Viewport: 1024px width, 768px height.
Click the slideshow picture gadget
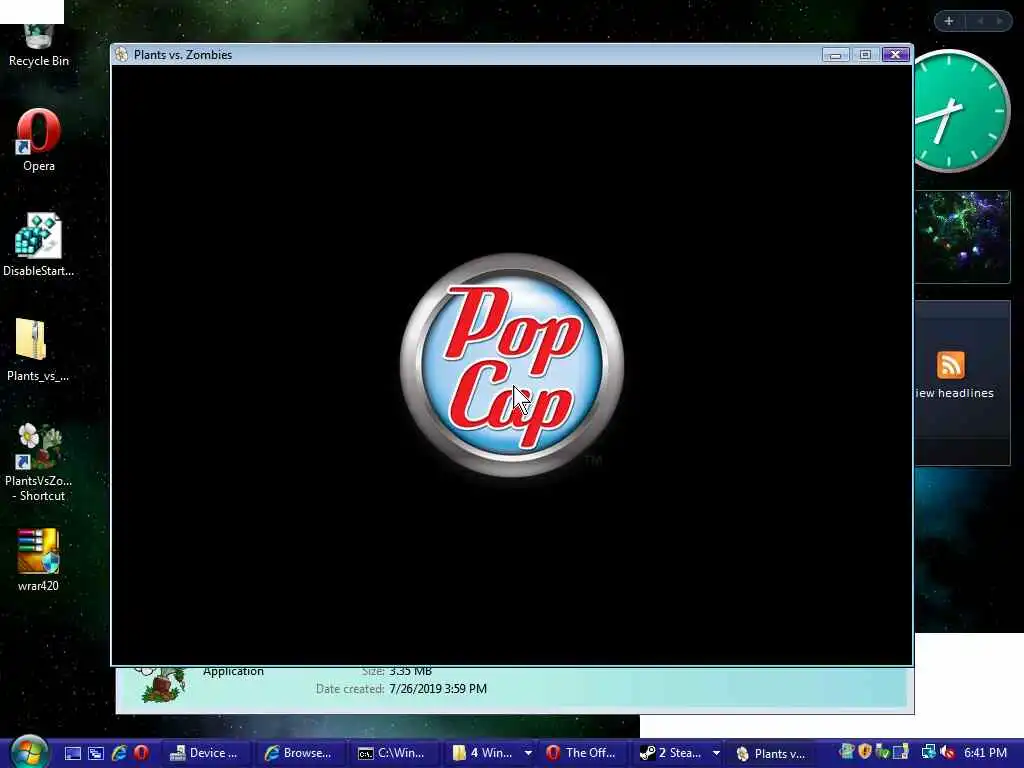tap(963, 237)
